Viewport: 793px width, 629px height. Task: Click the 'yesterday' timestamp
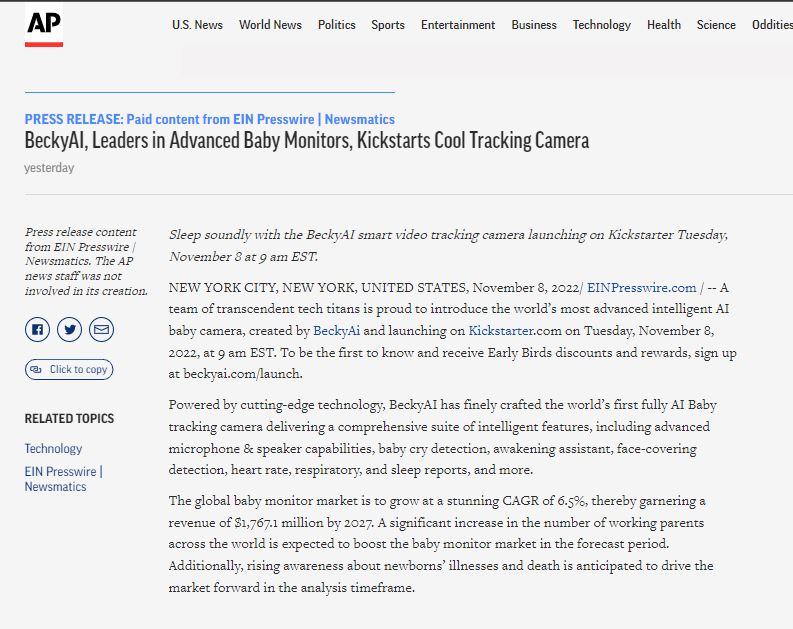click(x=49, y=168)
